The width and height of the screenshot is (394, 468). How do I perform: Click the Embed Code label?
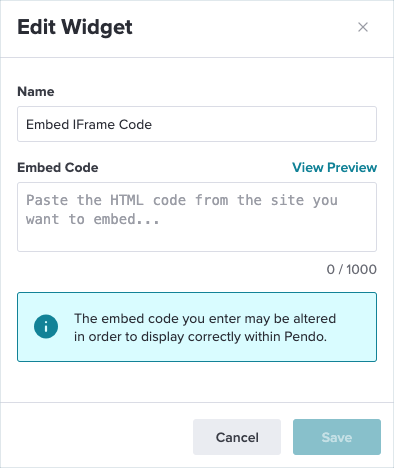(58, 167)
